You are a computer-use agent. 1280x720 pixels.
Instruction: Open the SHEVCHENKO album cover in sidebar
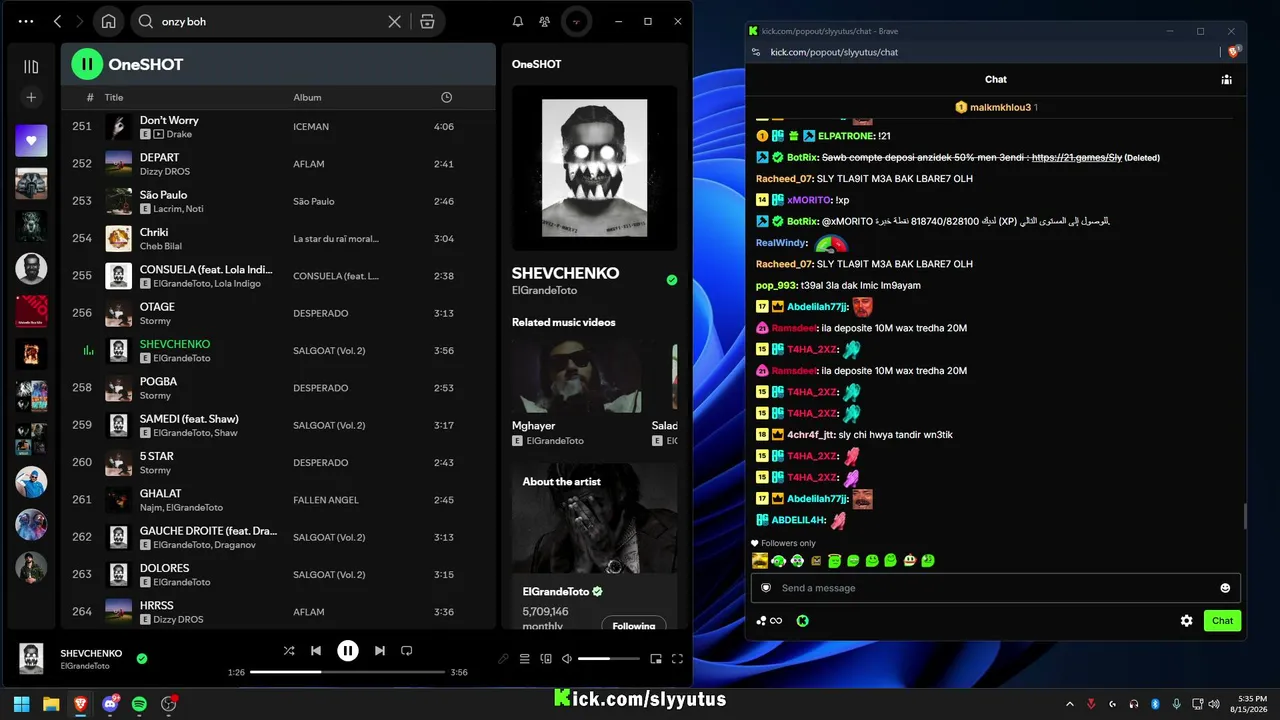tap(594, 167)
